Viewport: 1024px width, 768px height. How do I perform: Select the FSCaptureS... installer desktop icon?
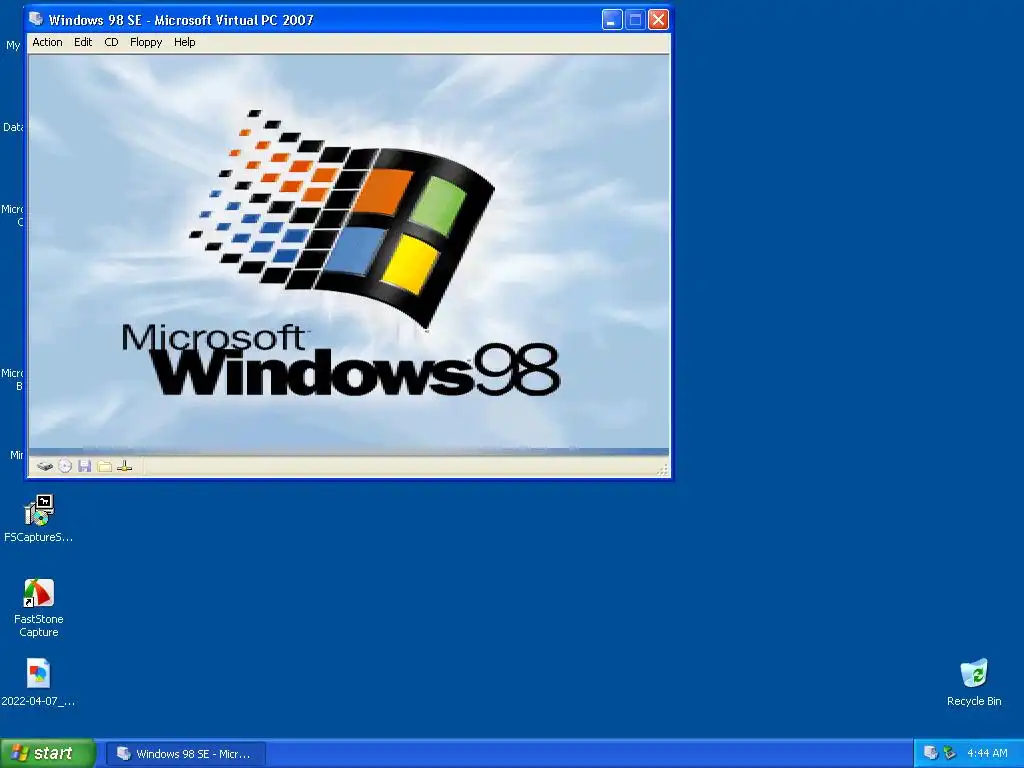[39, 519]
